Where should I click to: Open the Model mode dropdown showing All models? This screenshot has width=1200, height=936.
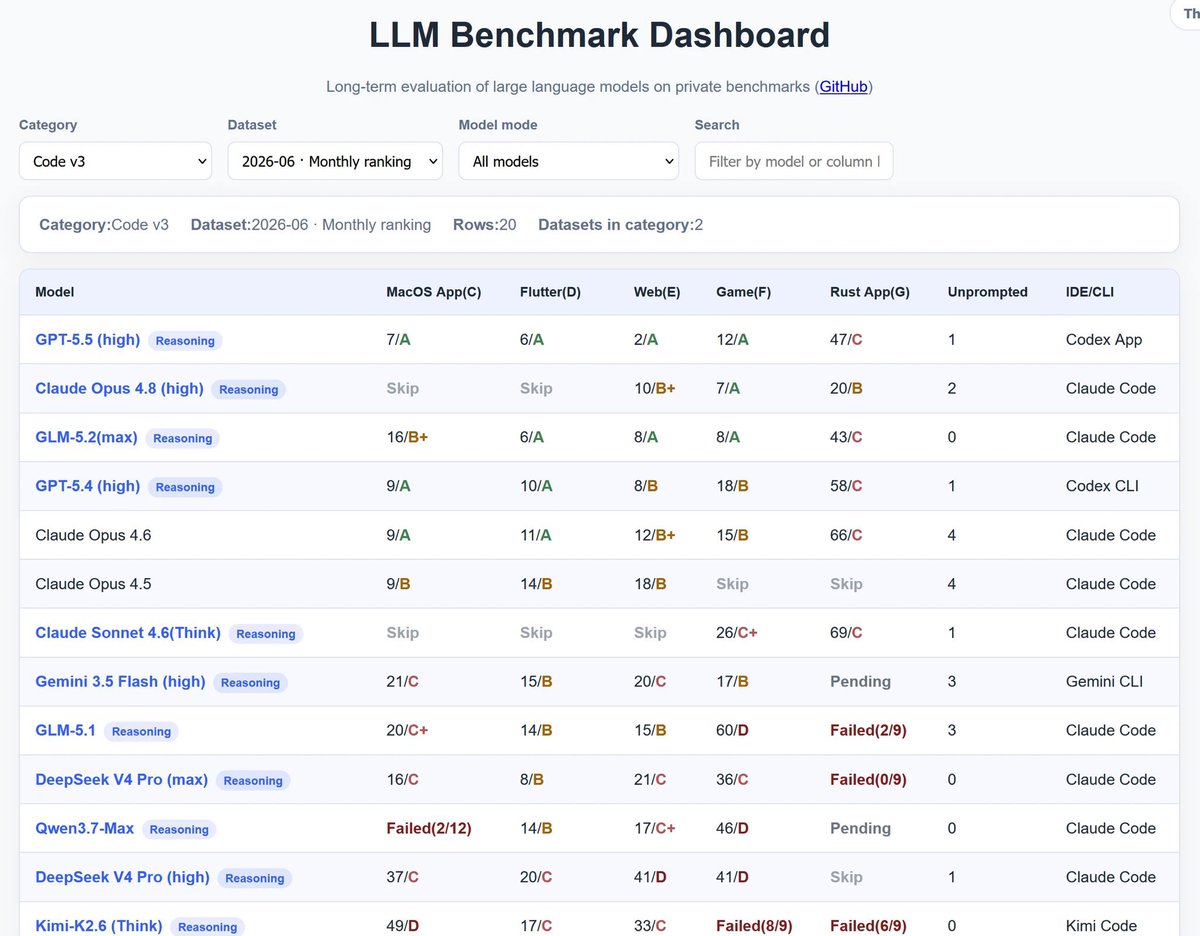pyautogui.click(x=568, y=161)
